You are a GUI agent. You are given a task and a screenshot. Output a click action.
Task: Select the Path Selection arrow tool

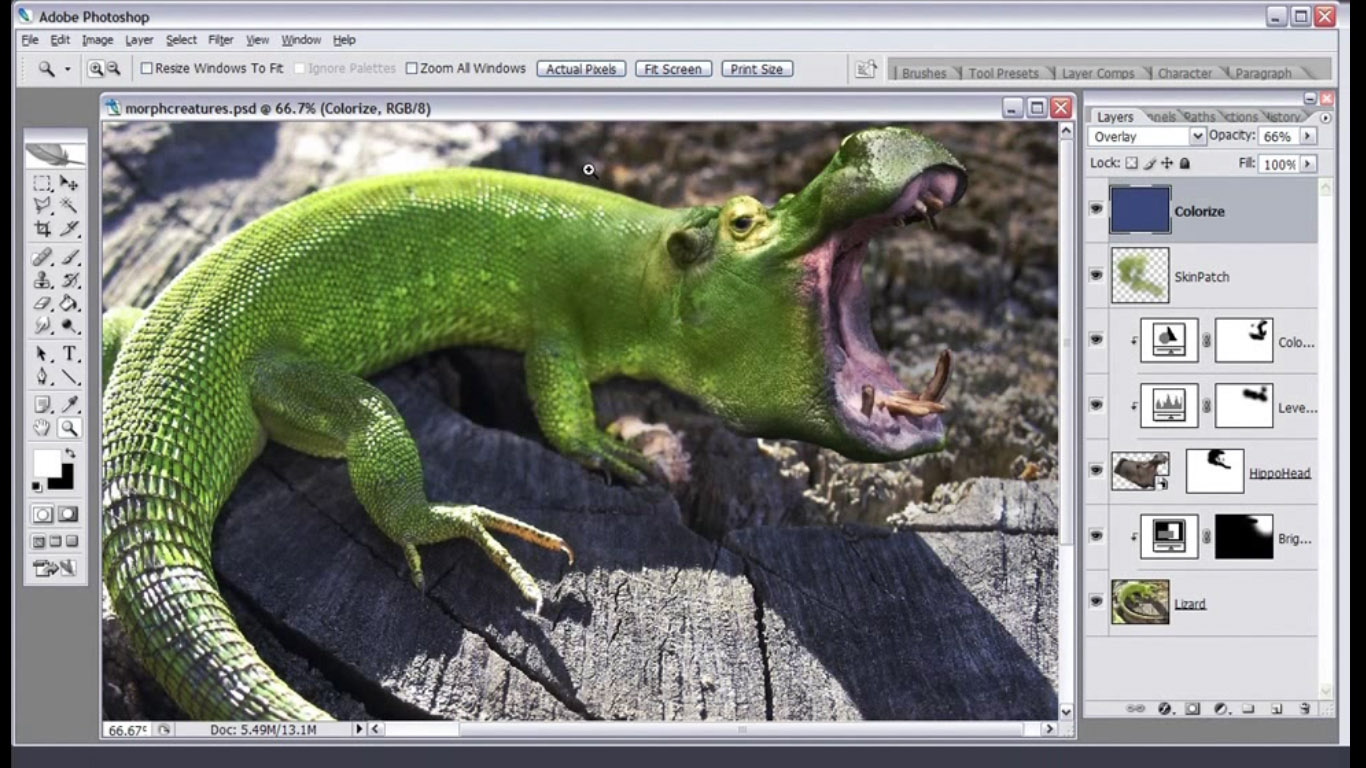click(x=42, y=354)
